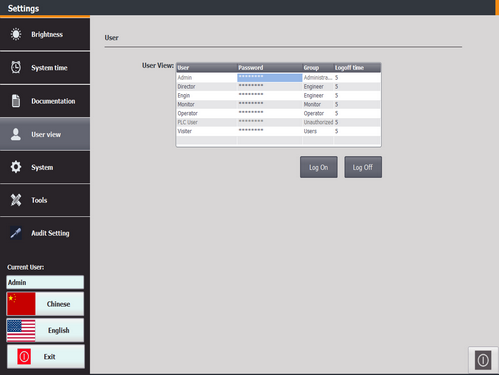Open the Documentation menu label
Viewport: 499px width, 375px height.
coord(53,101)
